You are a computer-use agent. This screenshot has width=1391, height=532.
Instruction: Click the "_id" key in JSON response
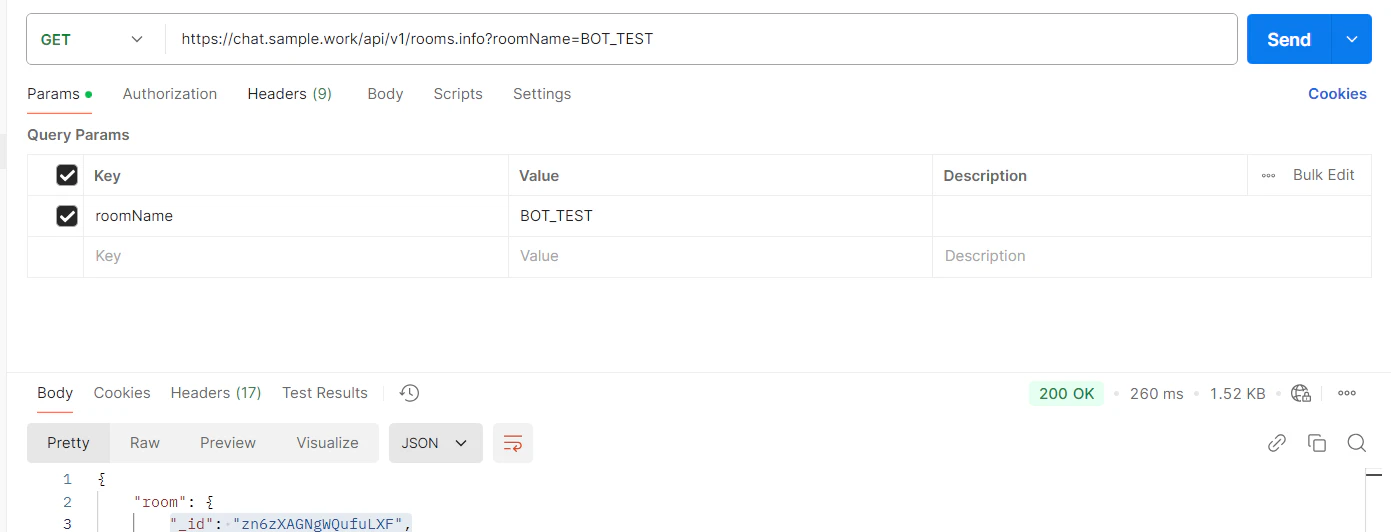pyautogui.click(x=192, y=523)
